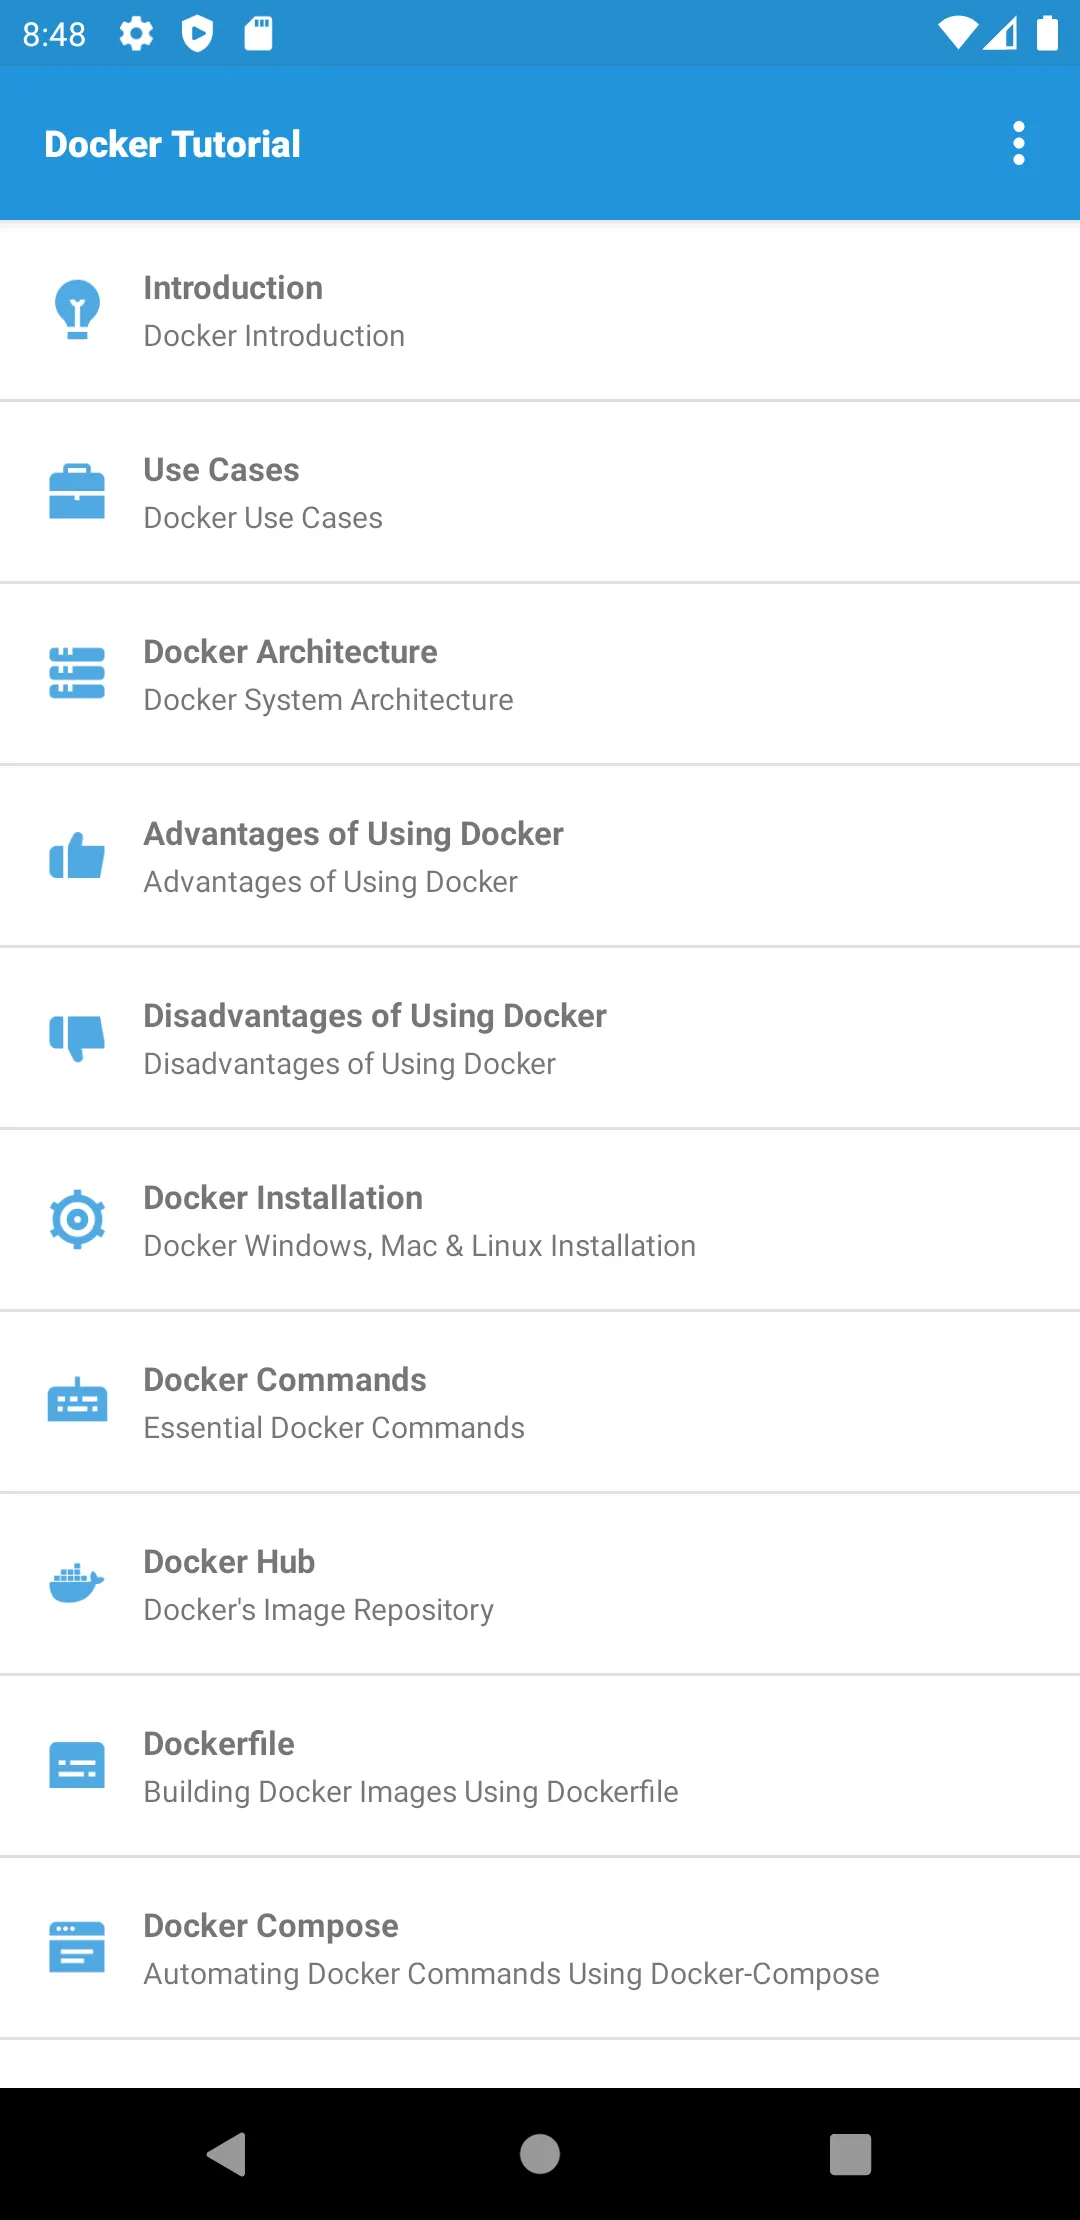Tap 'Building Docker Images Using Dockerfile' subtitle
Image resolution: width=1080 pixels, height=2220 pixels.
pyautogui.click(x=411, y=1792)
